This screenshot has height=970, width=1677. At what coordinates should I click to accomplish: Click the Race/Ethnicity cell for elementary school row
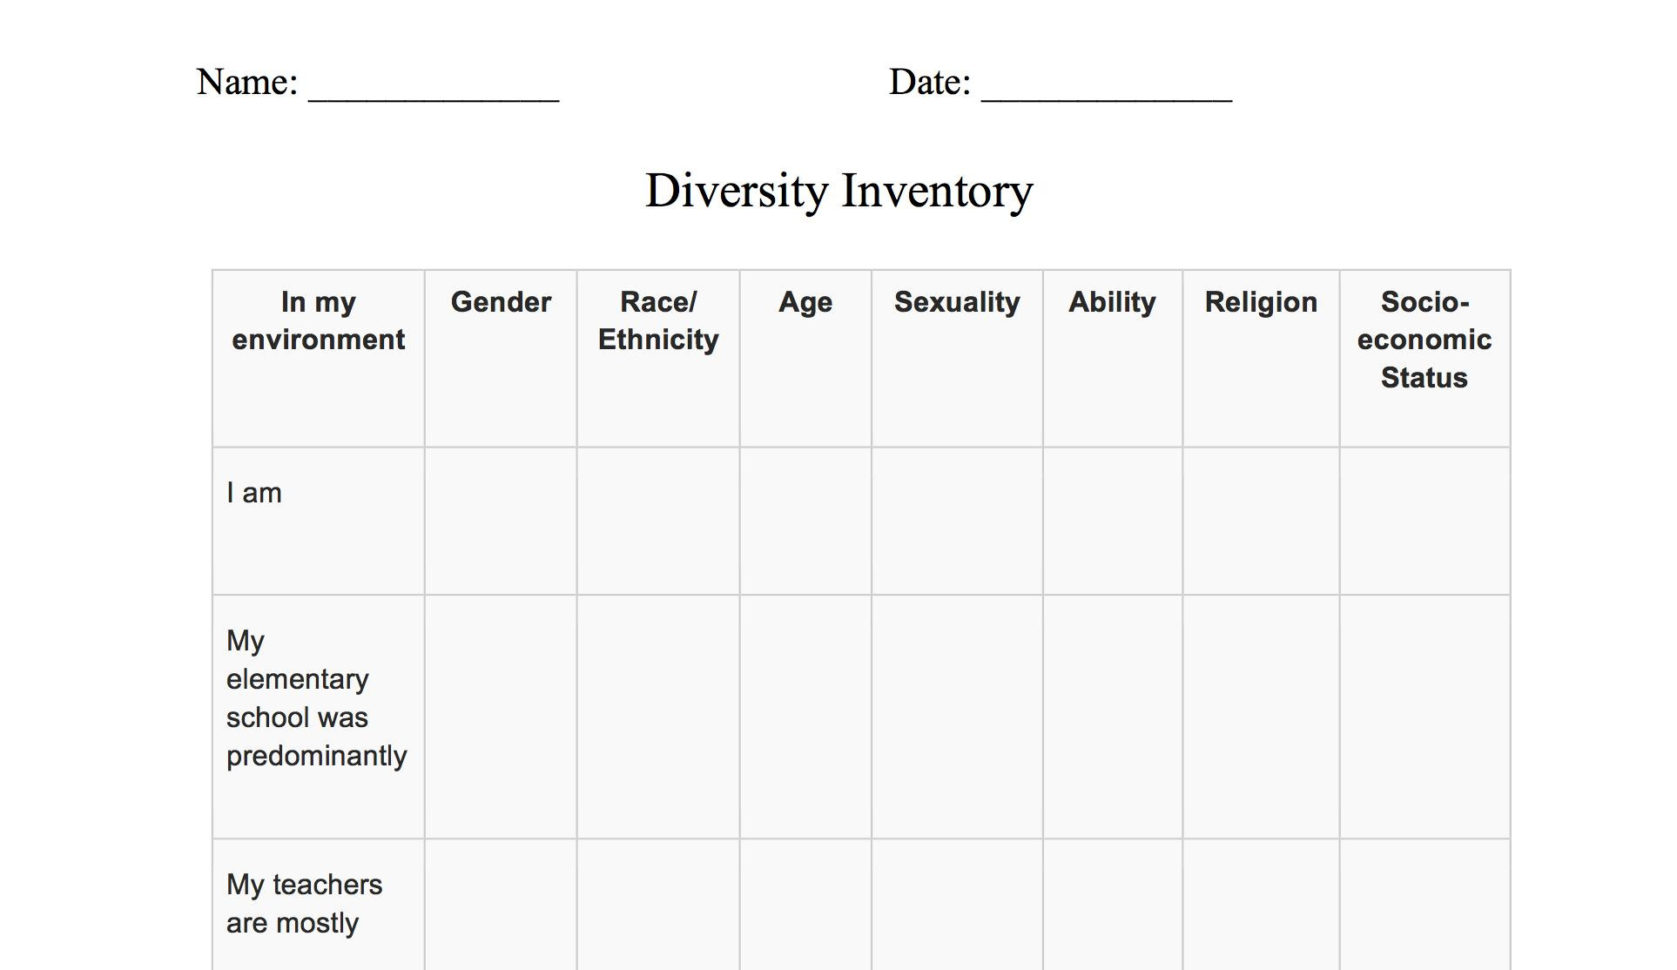(x=658, y=716)
